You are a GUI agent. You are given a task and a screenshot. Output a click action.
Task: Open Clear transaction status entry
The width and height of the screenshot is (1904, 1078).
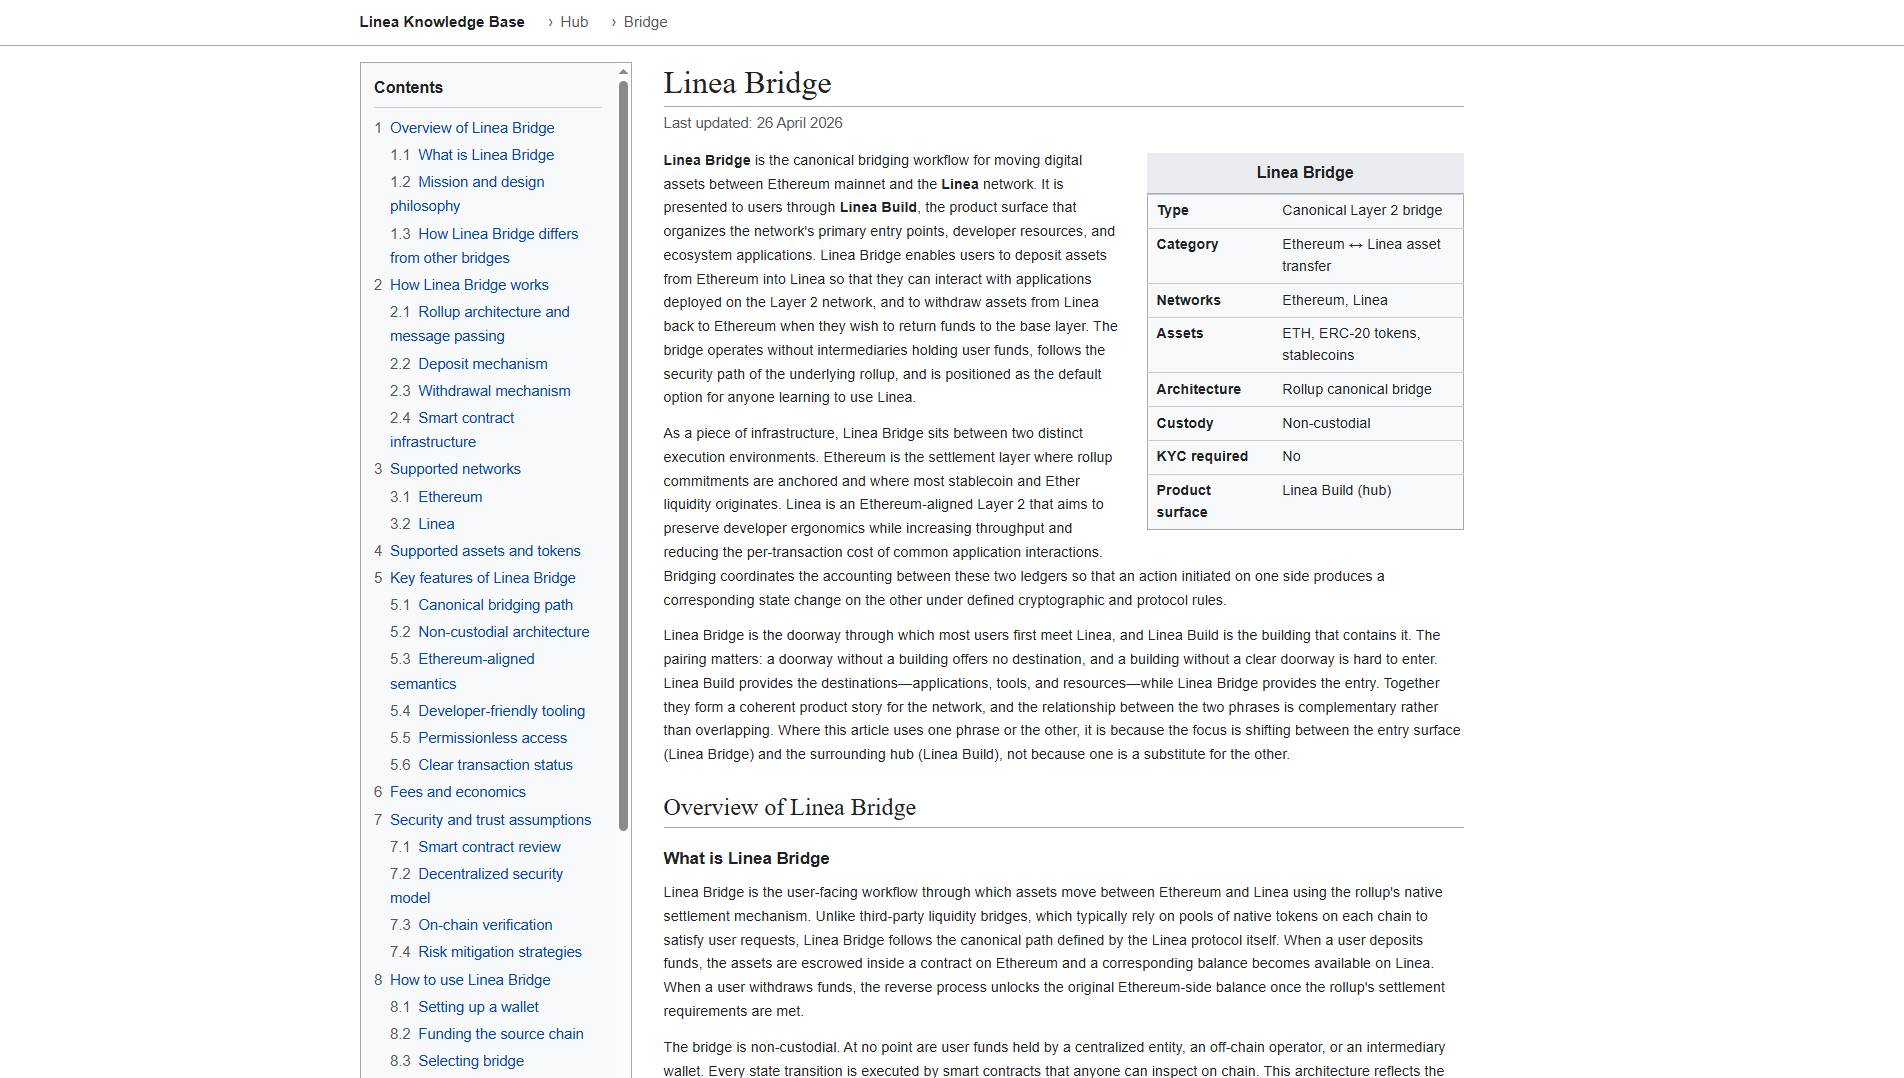495,765
